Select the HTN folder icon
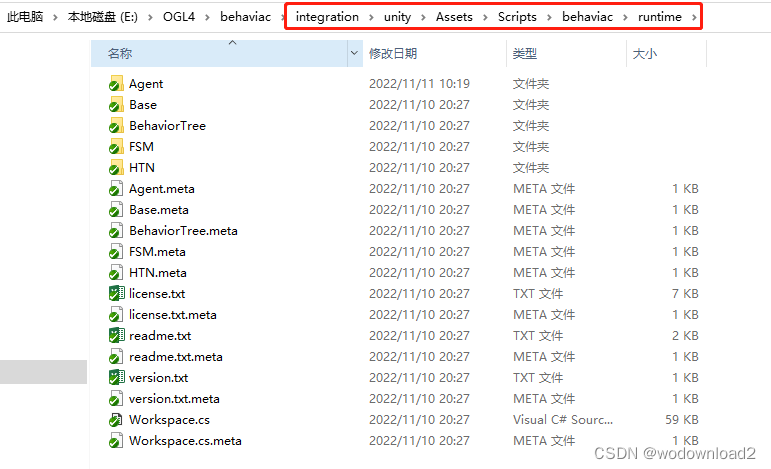The height and width of the screenshot is (469, 771). click(116, 168)
